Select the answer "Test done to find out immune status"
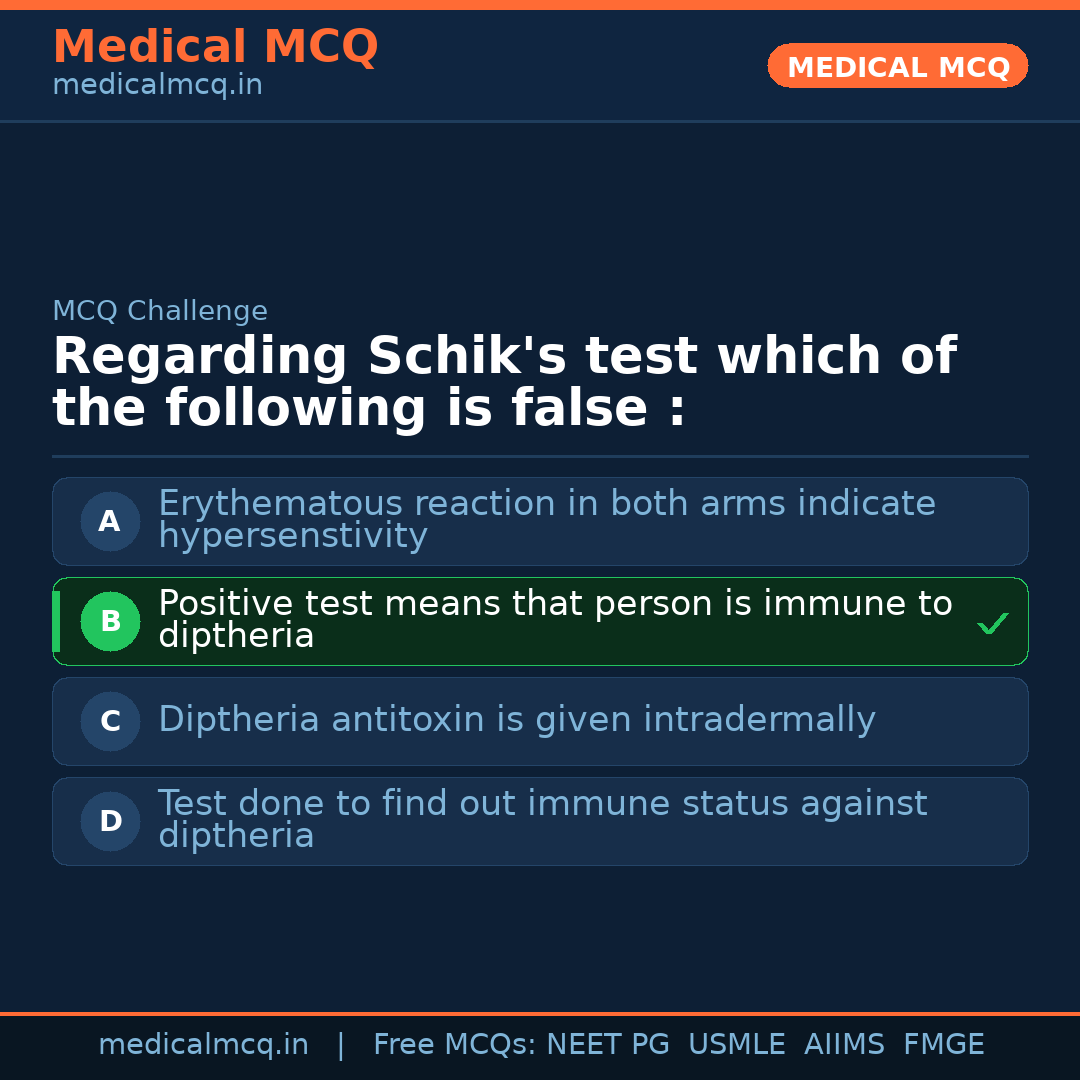 (542, 819)
